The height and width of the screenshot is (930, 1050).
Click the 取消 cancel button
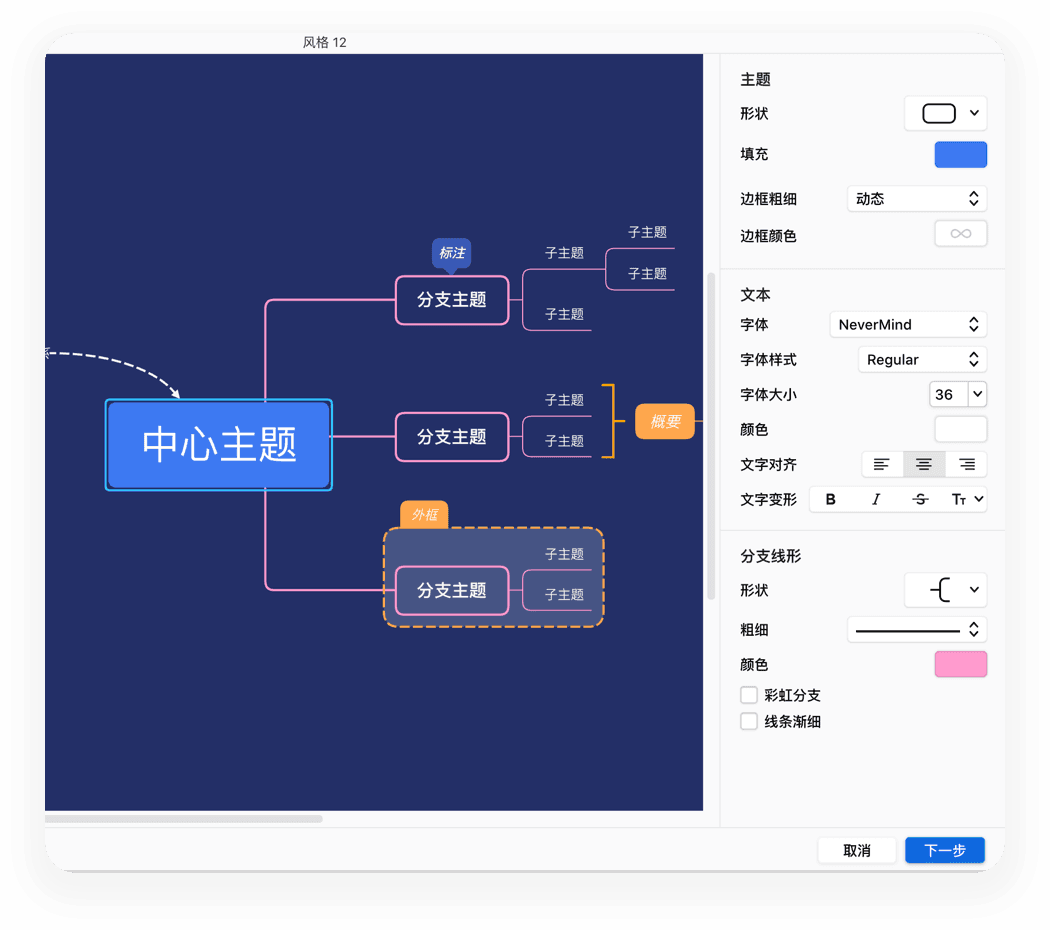[857, 850]
